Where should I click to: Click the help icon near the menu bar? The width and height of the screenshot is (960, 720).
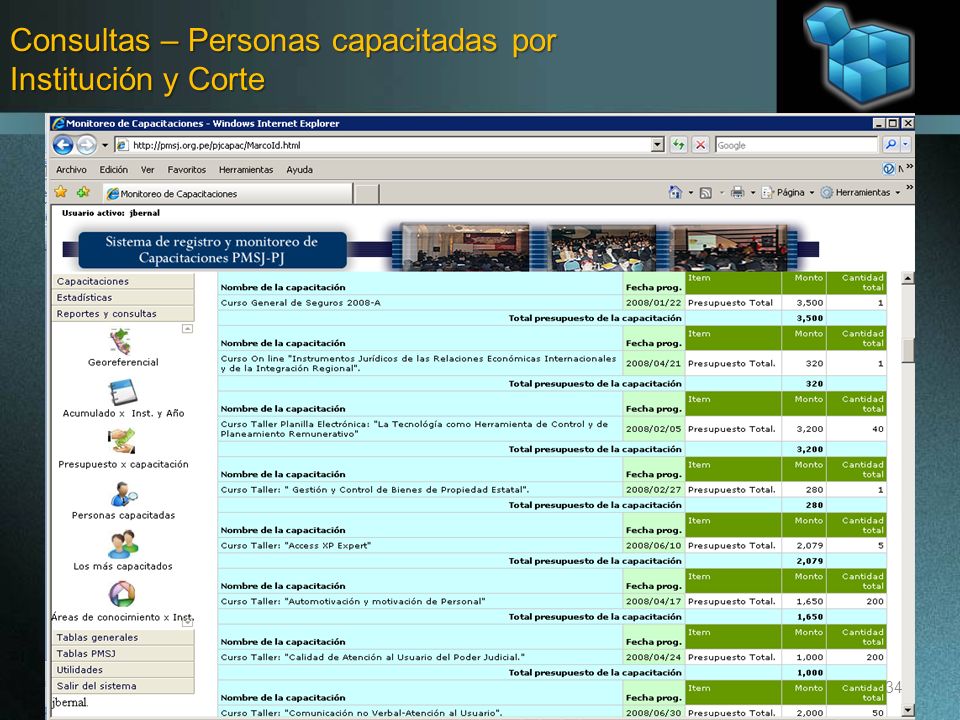(888, 169)
